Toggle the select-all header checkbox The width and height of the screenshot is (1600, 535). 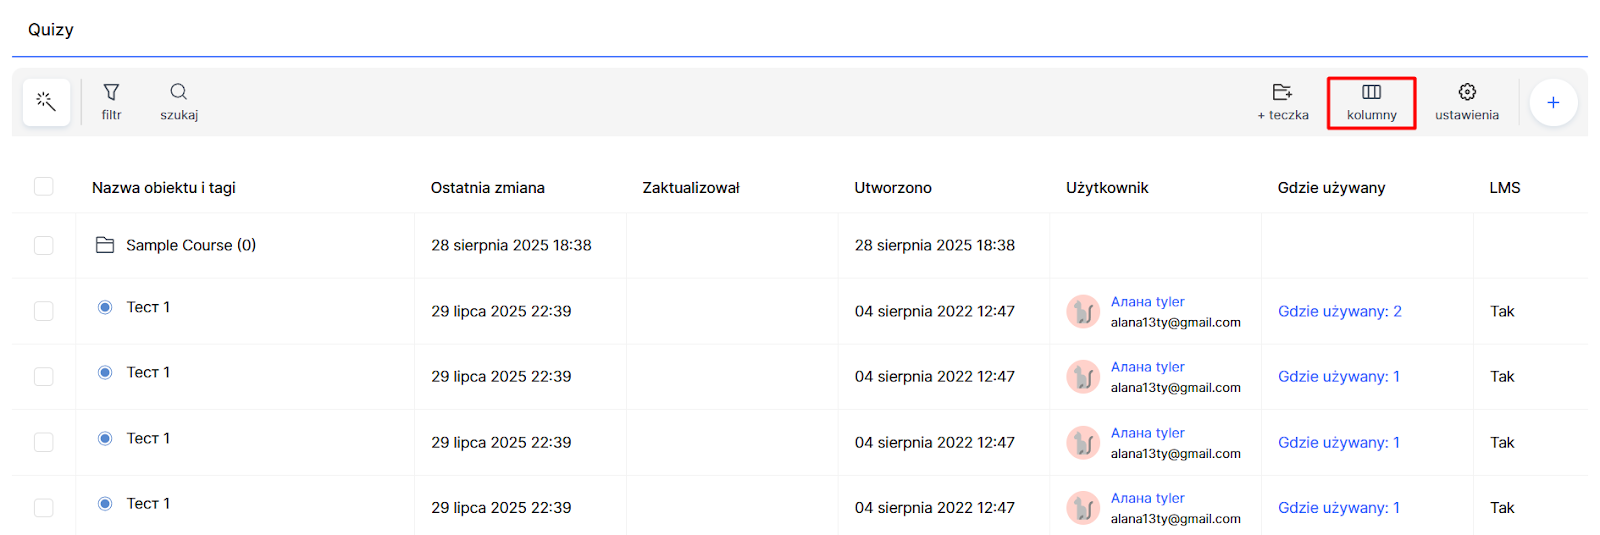pos(44,187)
